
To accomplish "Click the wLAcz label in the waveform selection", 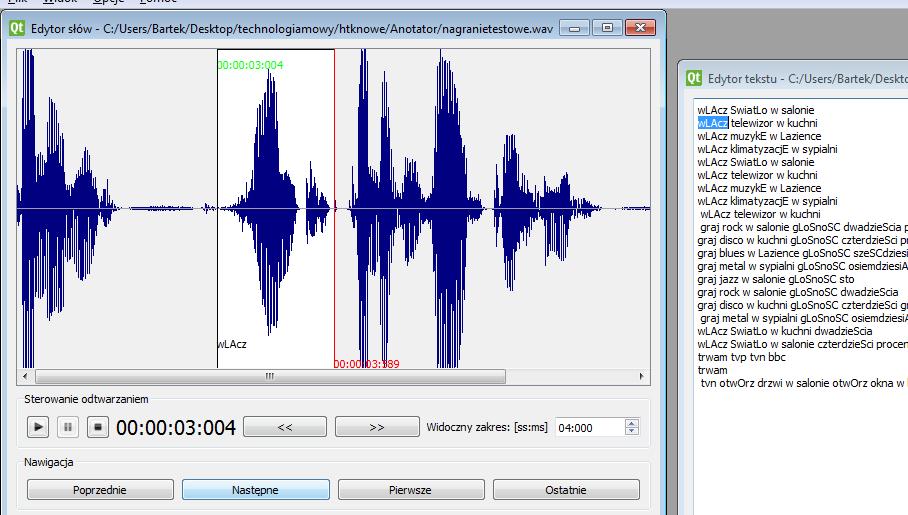I will [232, 344].
